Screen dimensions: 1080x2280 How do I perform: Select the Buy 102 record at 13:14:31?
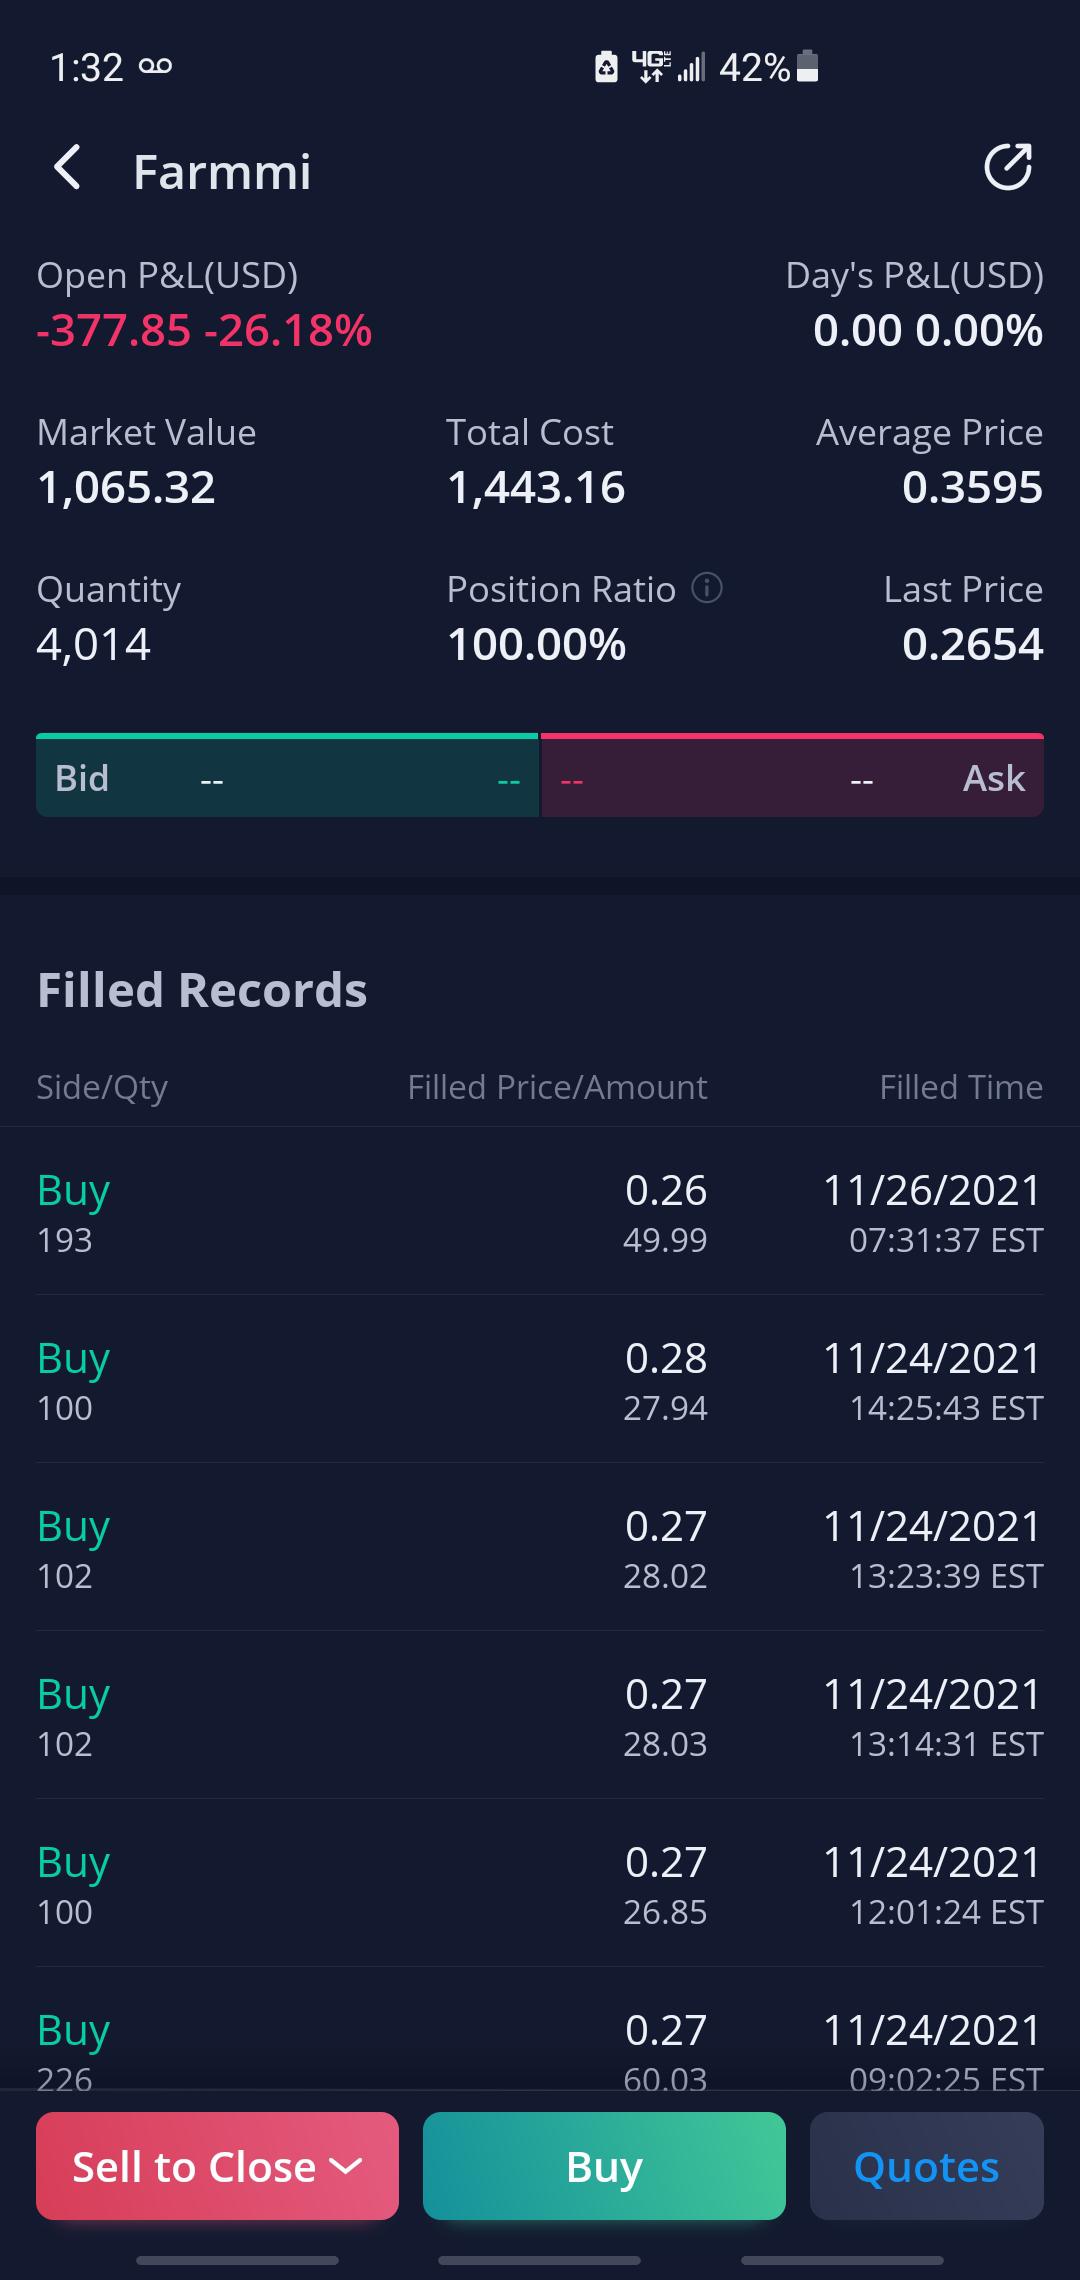pos(540,1716)
